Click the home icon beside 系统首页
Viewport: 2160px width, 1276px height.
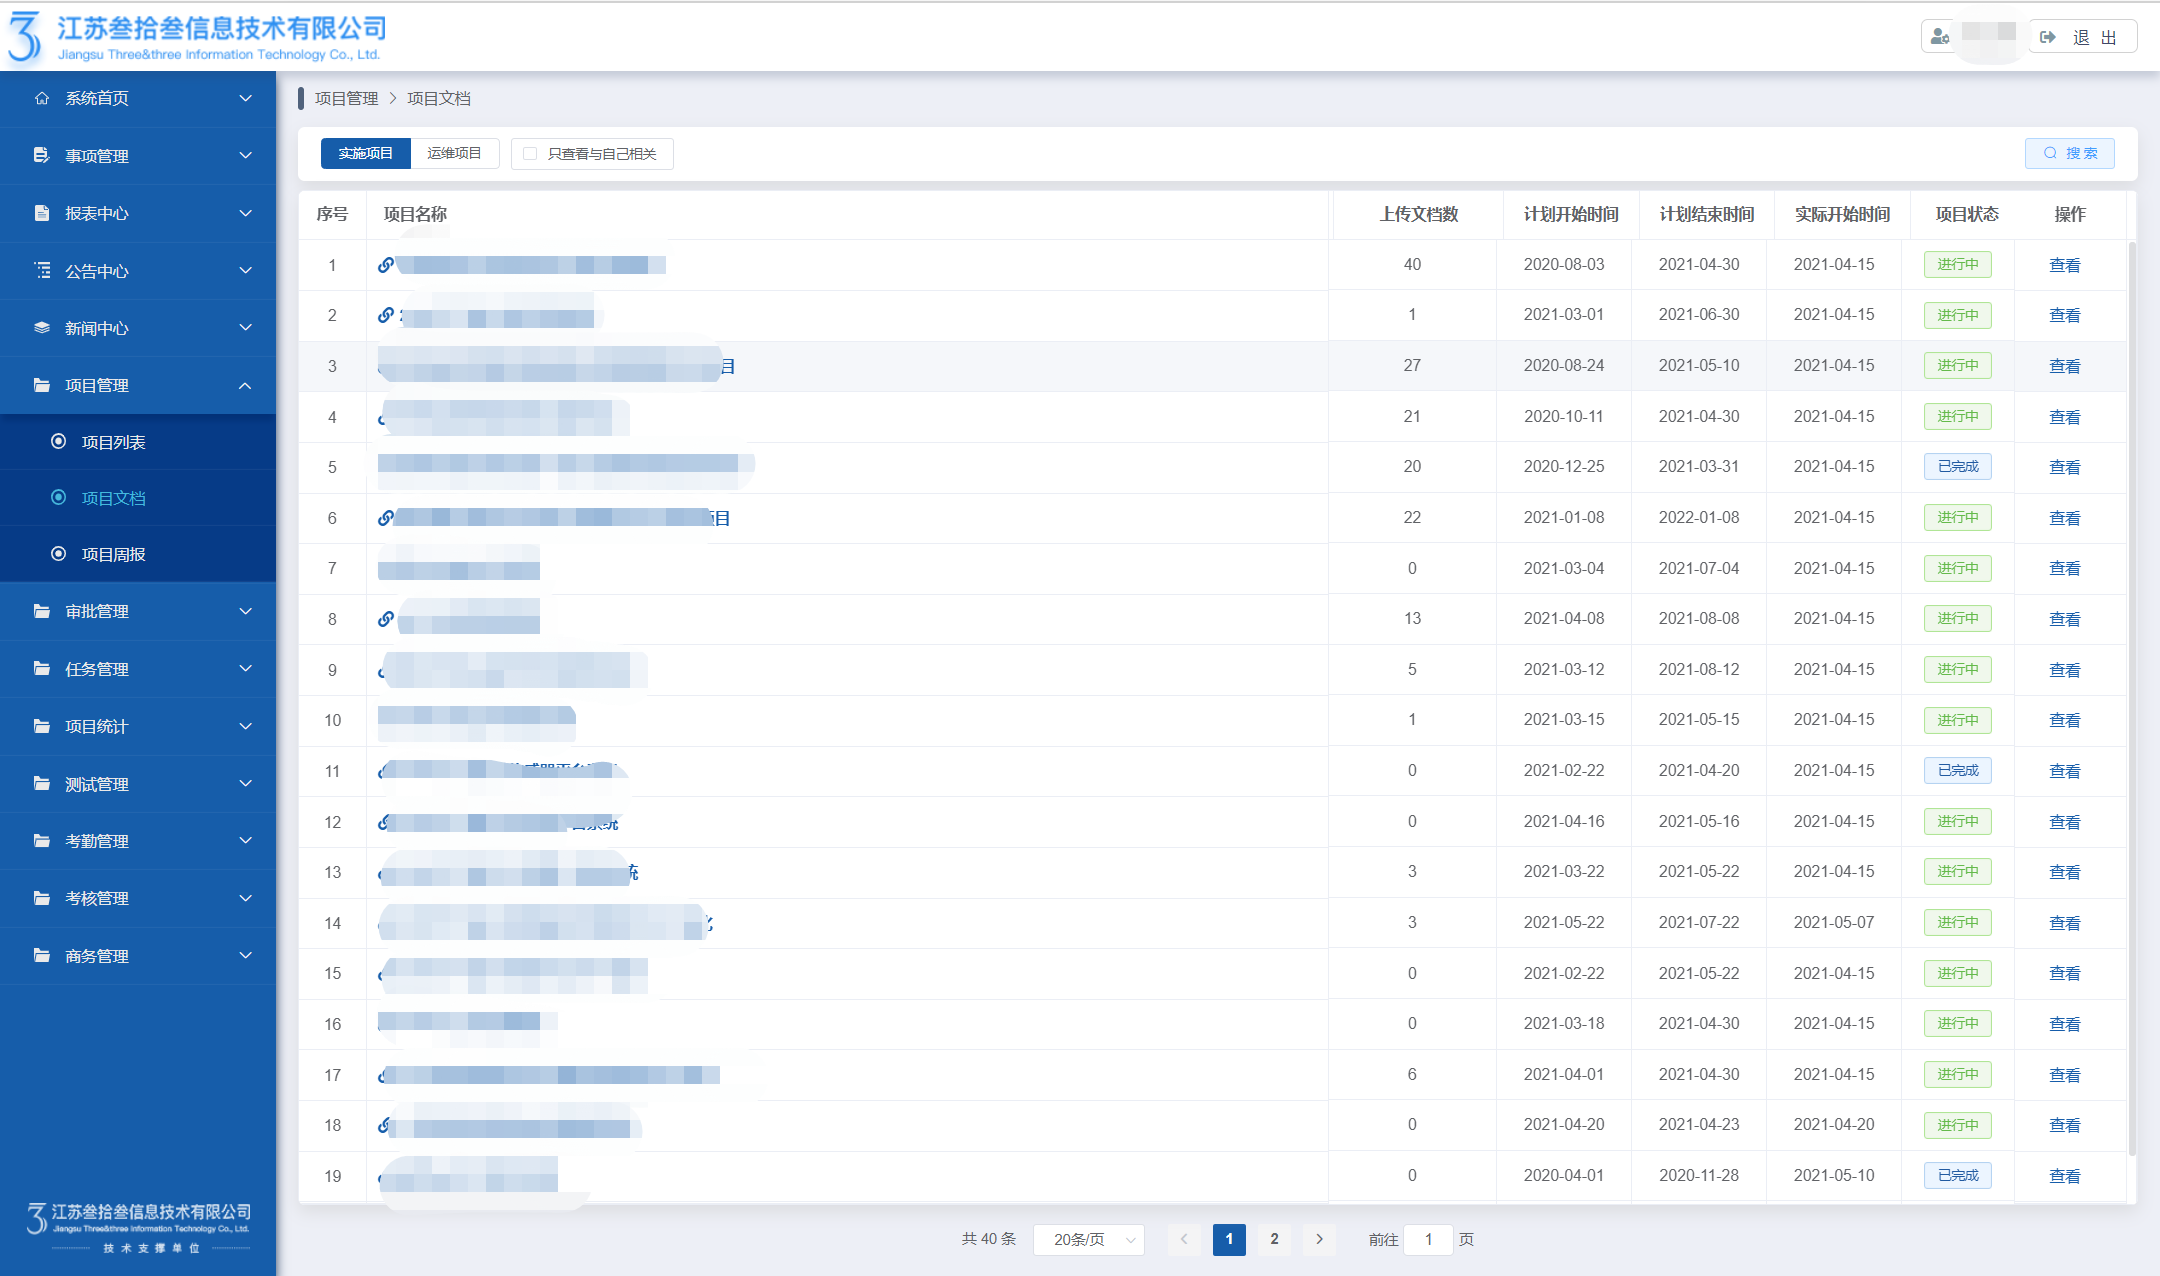pos(42,98)
